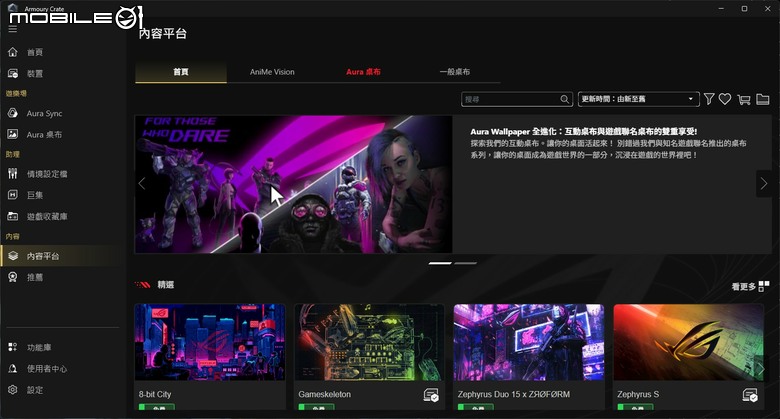Select the 遊戲收藏庫 sidebar label
The height and width of the screenshot is (419, 780).
click(x=47, y=216)
